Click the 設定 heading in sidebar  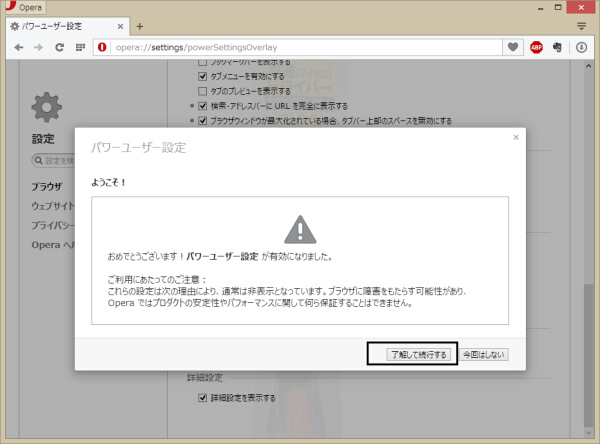coord(43,139)
